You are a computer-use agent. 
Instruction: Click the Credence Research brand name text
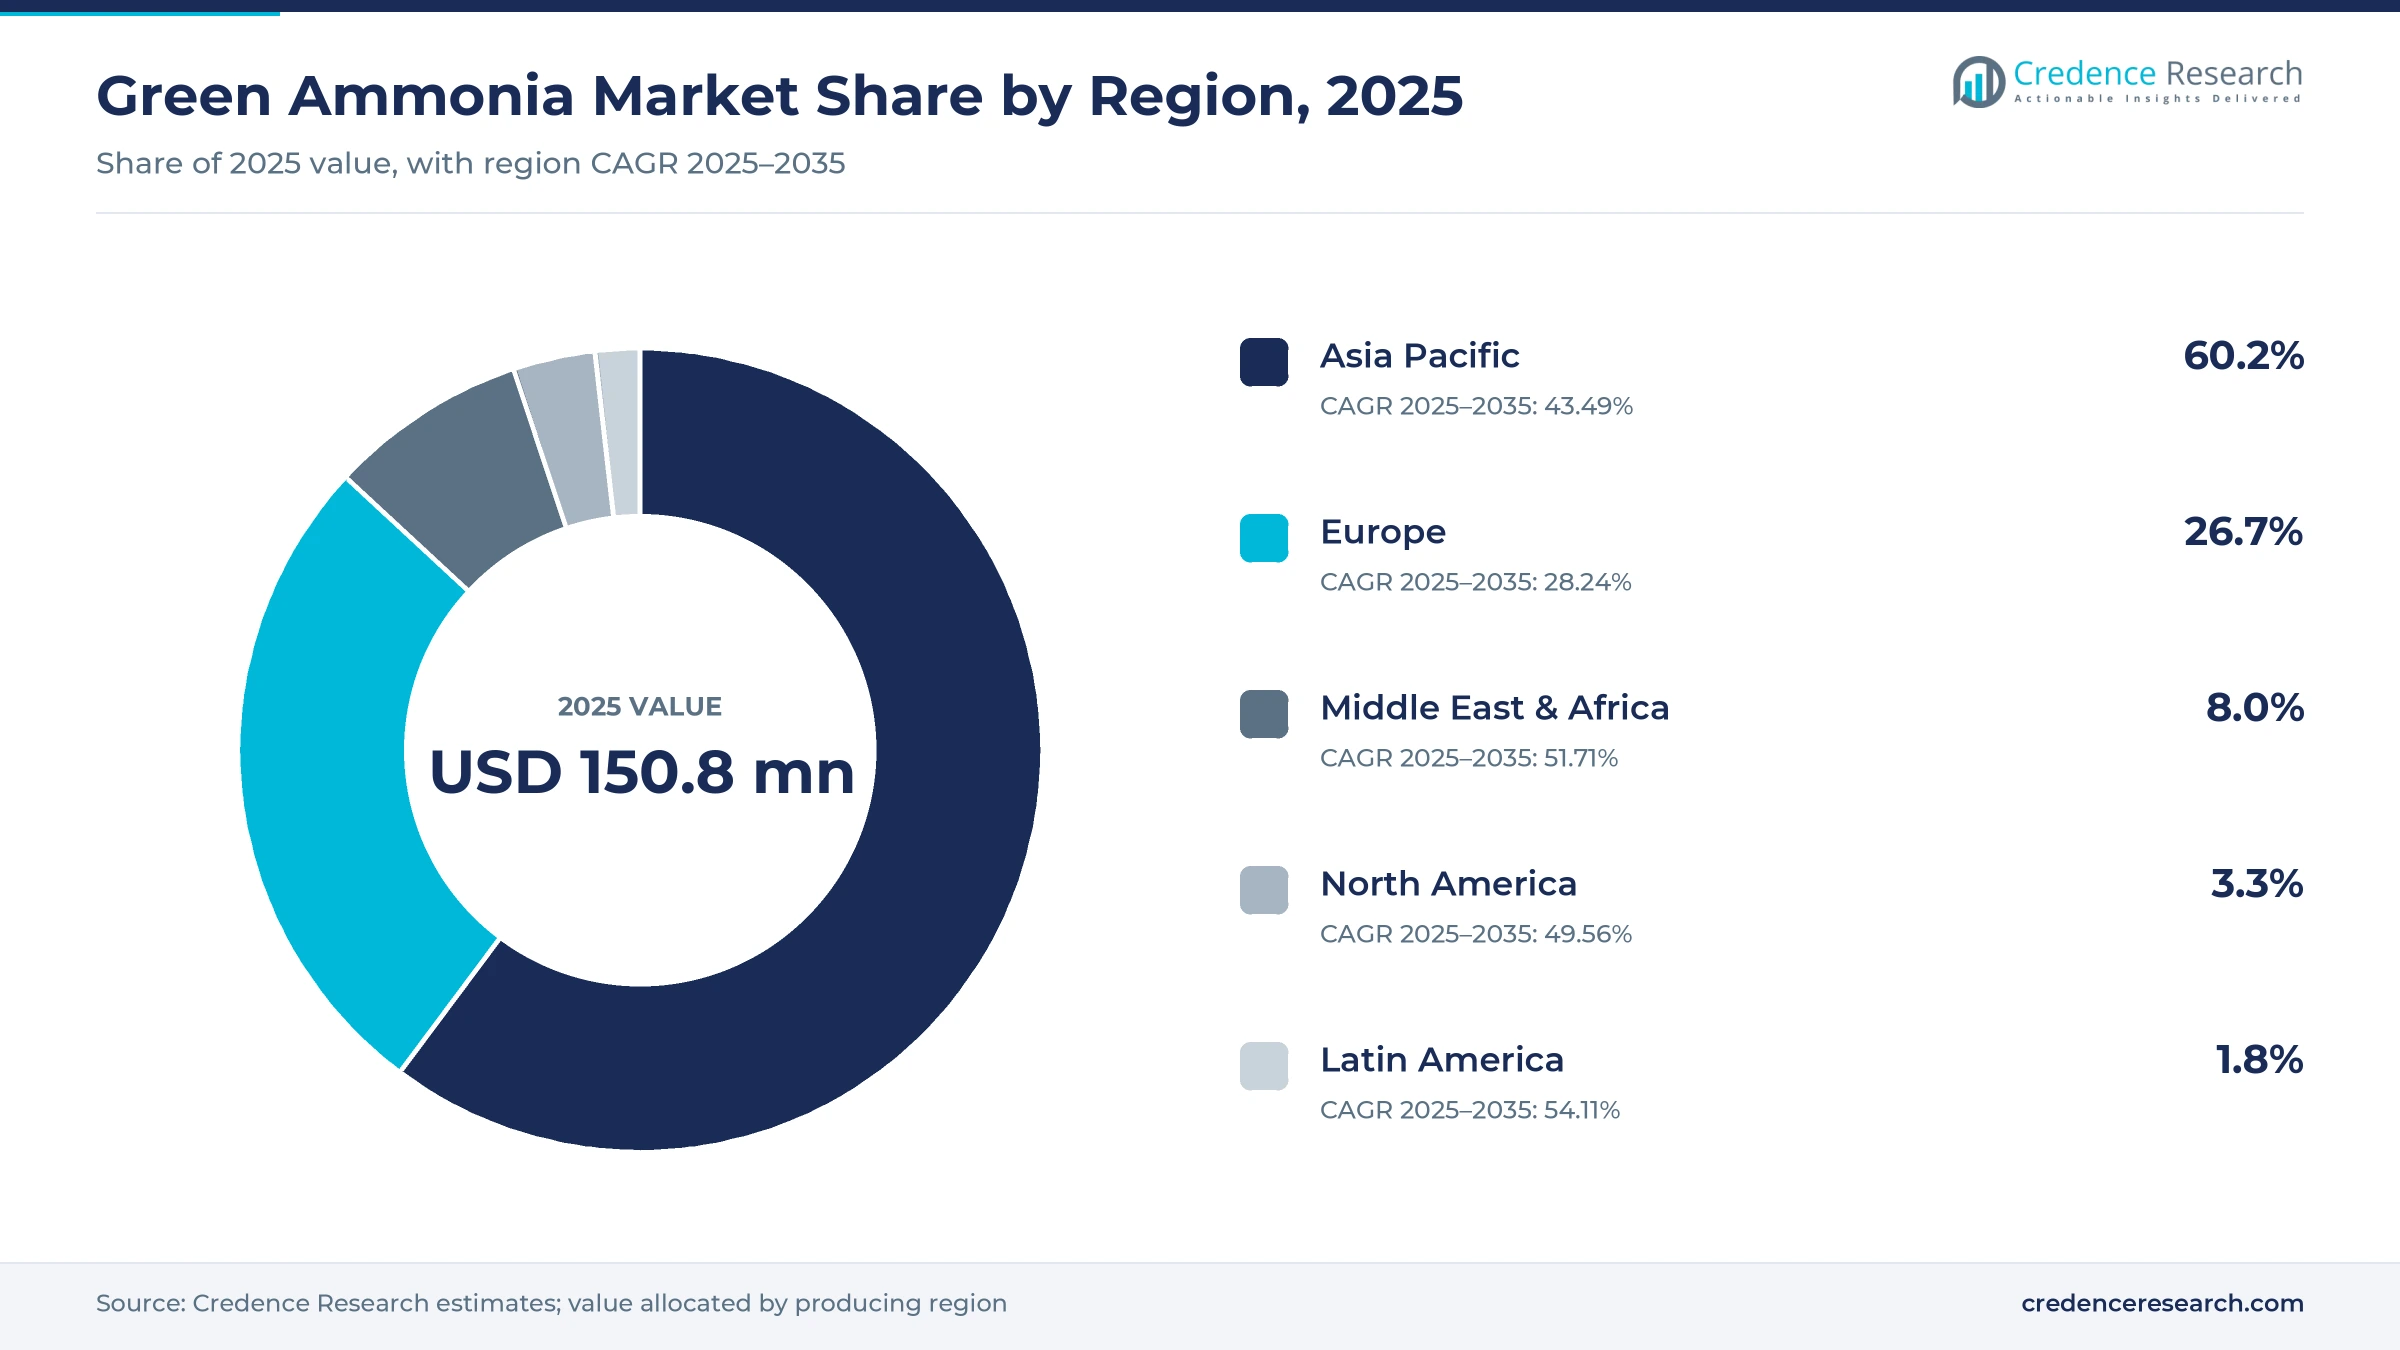pos(2158,73)
